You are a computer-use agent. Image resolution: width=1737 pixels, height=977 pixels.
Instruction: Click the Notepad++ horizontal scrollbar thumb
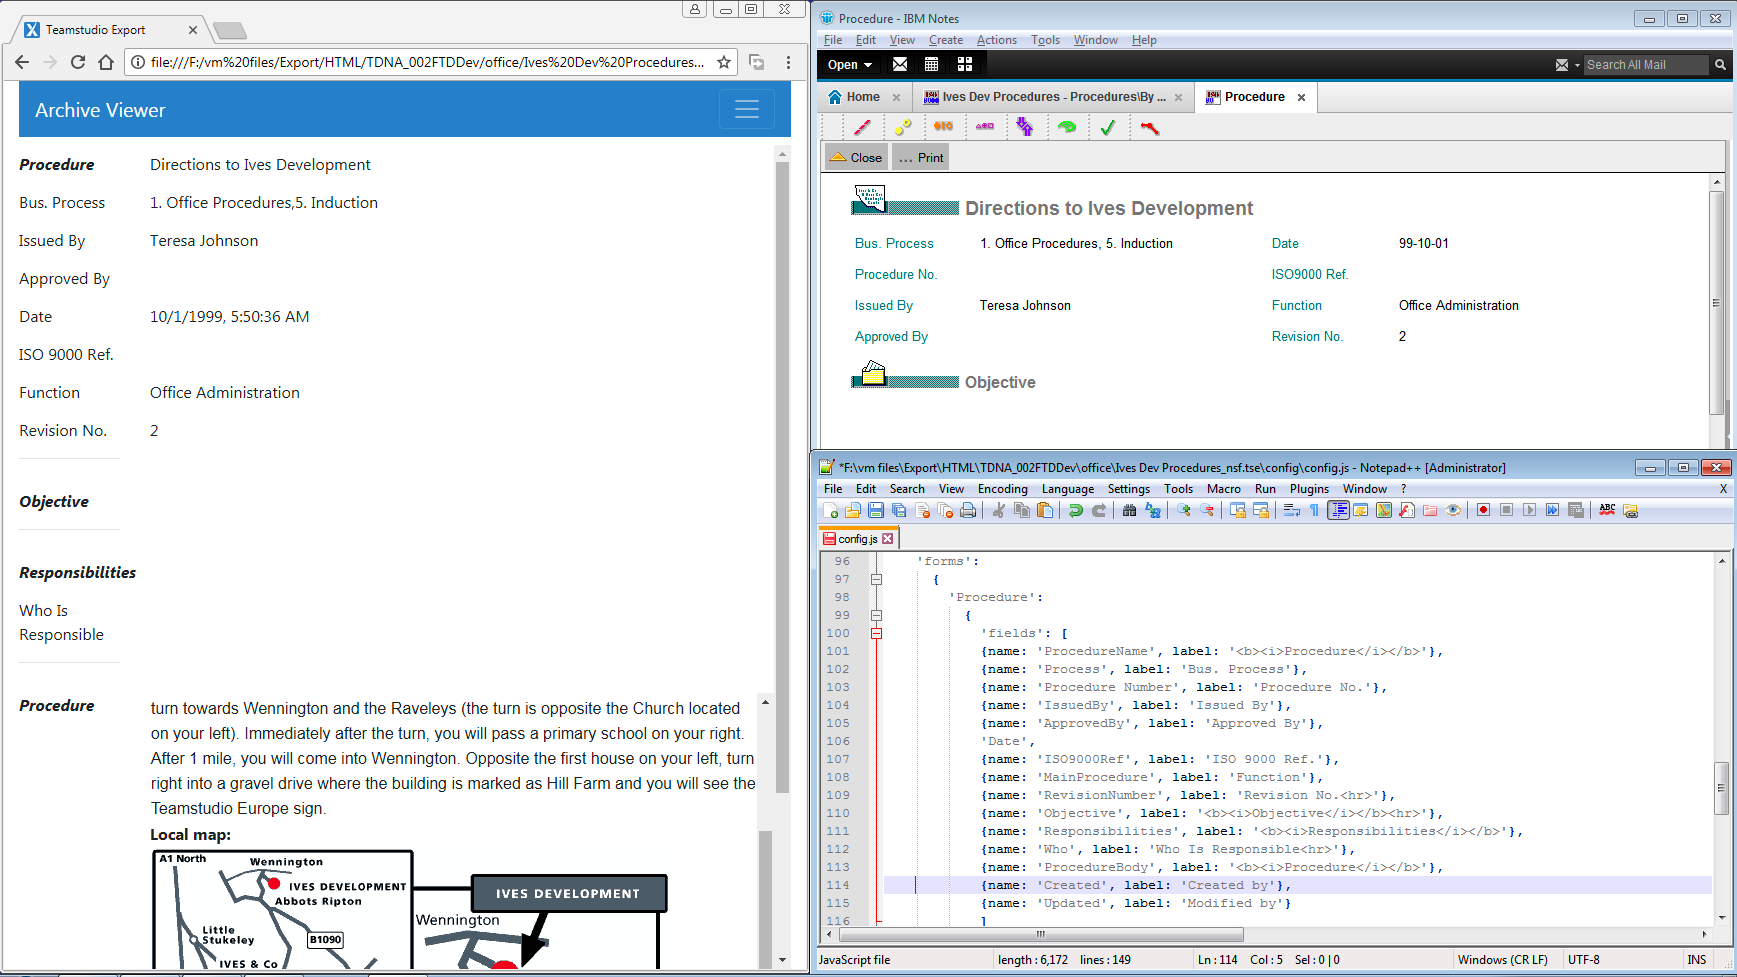(x=1041, y=935)
